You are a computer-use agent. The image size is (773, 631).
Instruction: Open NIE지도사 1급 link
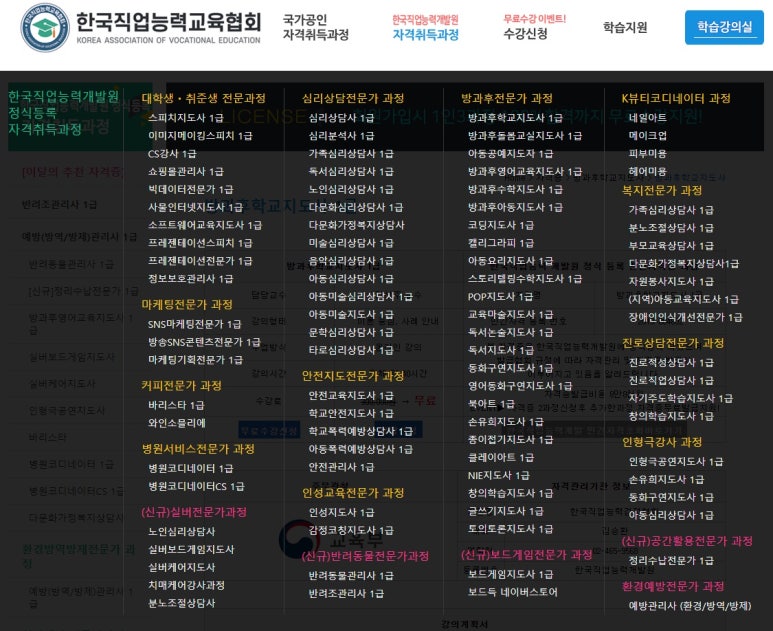498,475
